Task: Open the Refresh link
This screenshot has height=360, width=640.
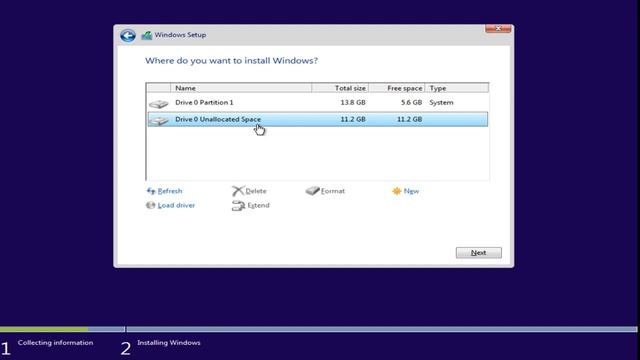Action: (x=170, y=191)
